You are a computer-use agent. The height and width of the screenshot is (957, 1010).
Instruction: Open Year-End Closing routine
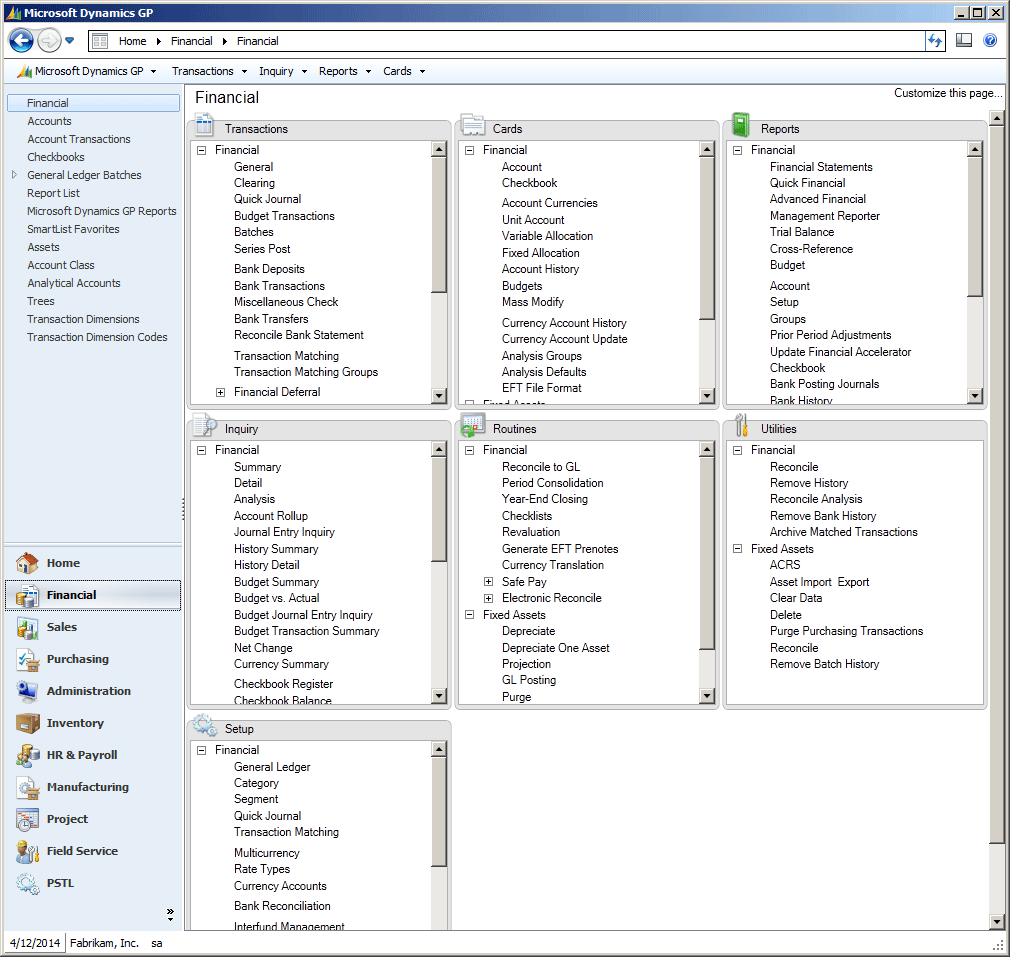pyautogui.click(x=545, y=499)
